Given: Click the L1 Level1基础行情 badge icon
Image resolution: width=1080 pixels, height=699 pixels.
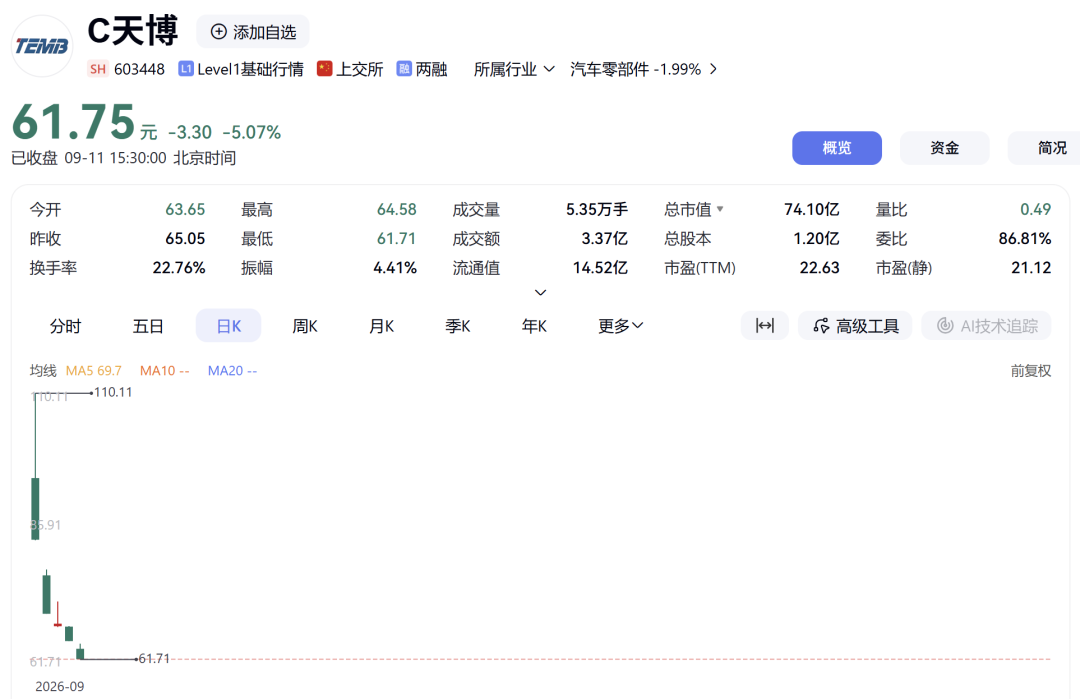Looking at the screenshot, I should click(185, 68).
